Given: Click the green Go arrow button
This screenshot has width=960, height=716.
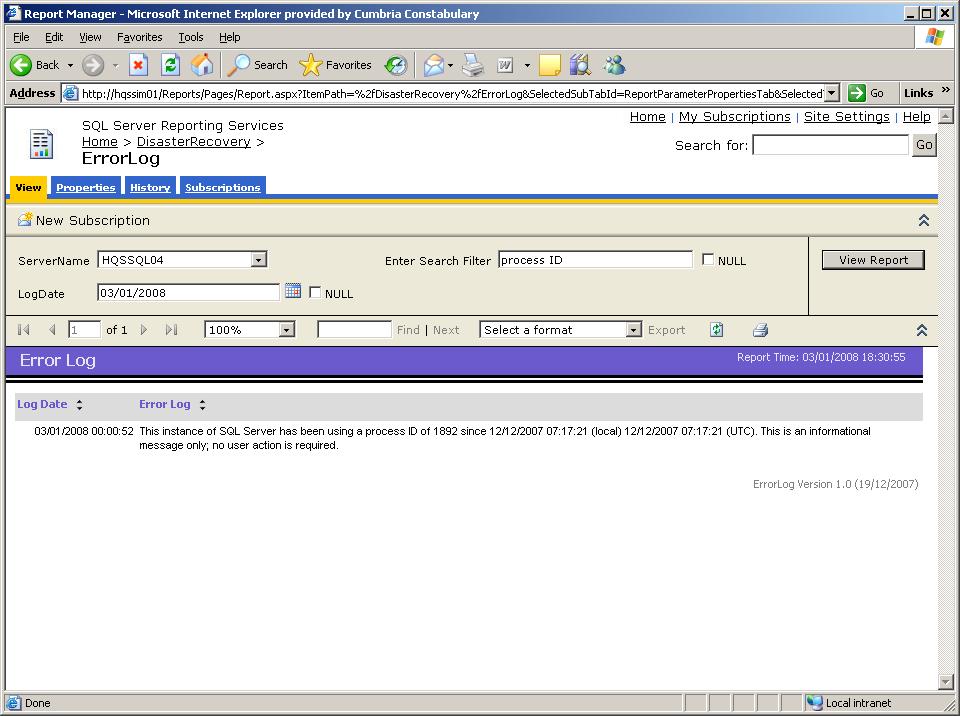Looking at the screenshot, I should (857, 93).
